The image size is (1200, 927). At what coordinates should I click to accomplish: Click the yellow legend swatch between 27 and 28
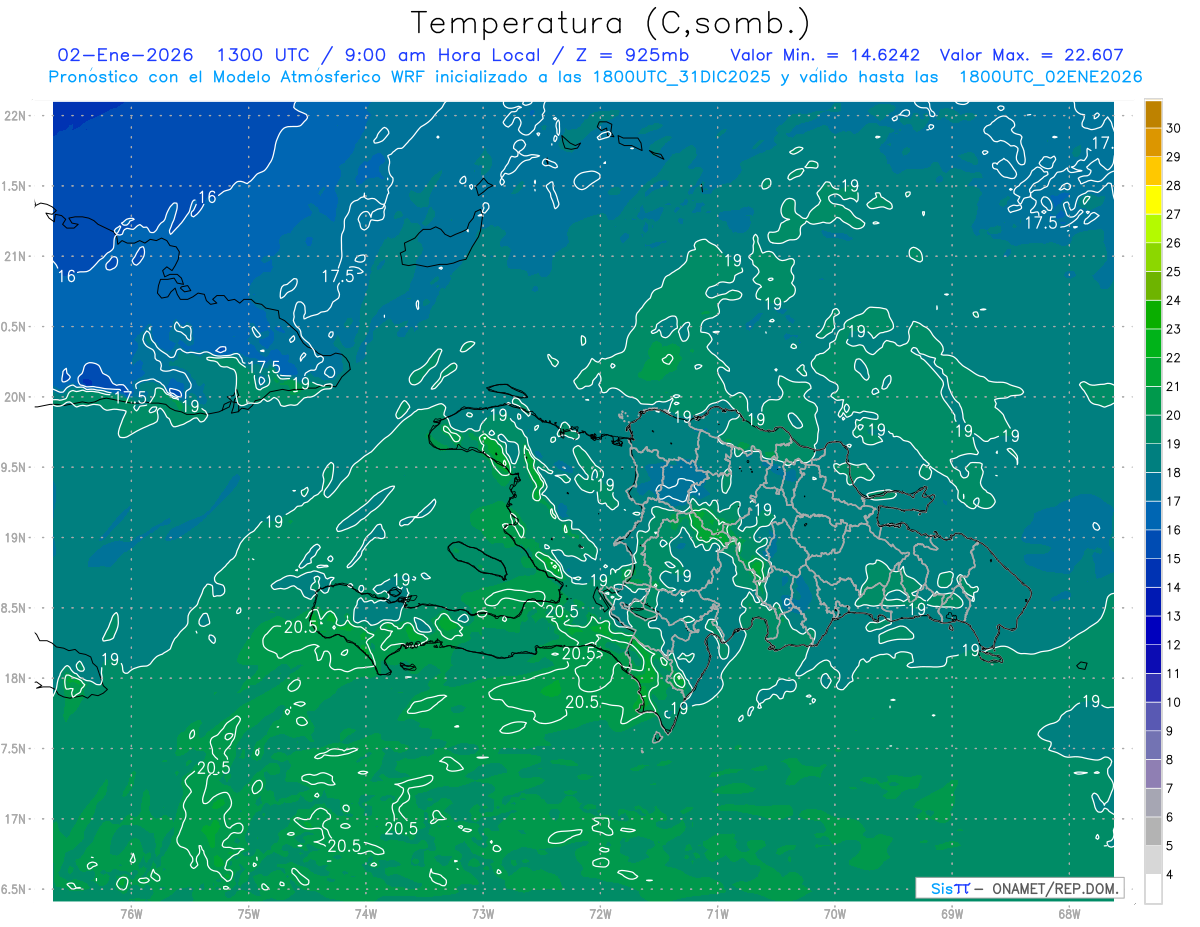click(x=1154, y=200)
